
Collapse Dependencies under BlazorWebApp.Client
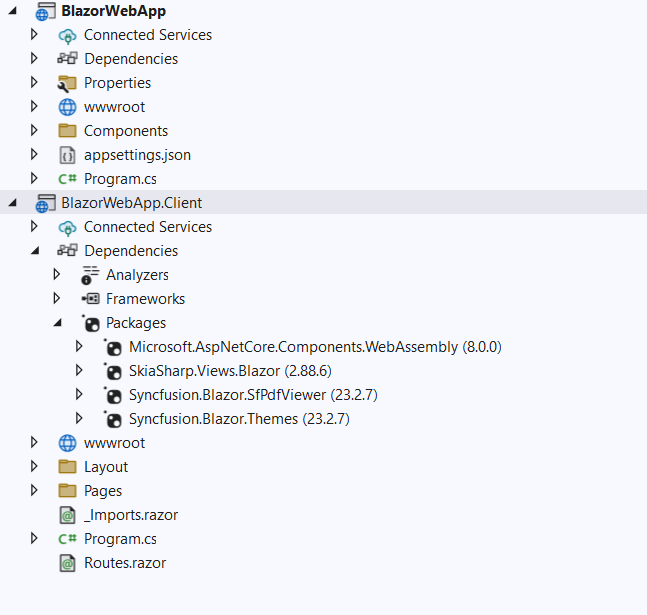pos(35,251)
